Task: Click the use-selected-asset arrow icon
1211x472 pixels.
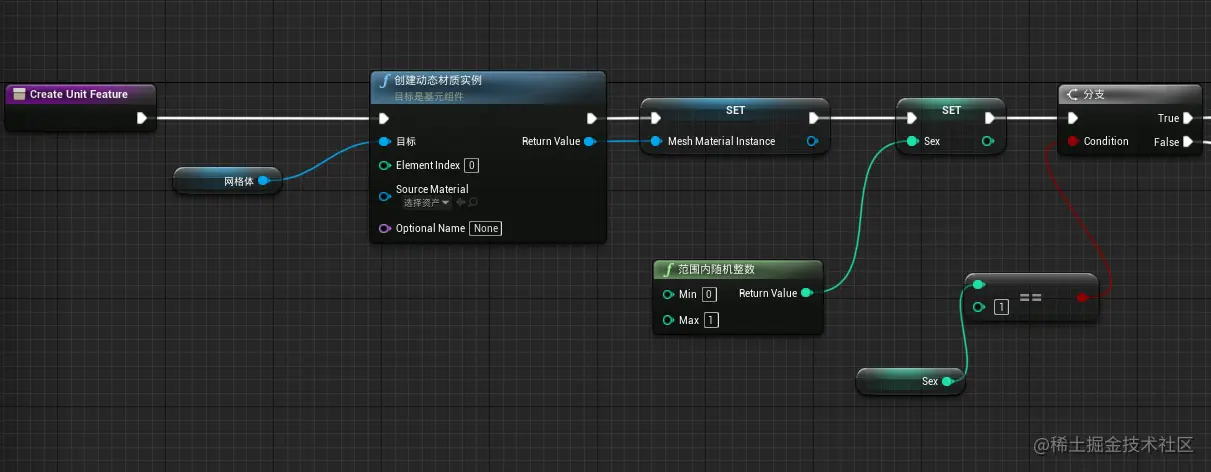Action: click(460, 203)
